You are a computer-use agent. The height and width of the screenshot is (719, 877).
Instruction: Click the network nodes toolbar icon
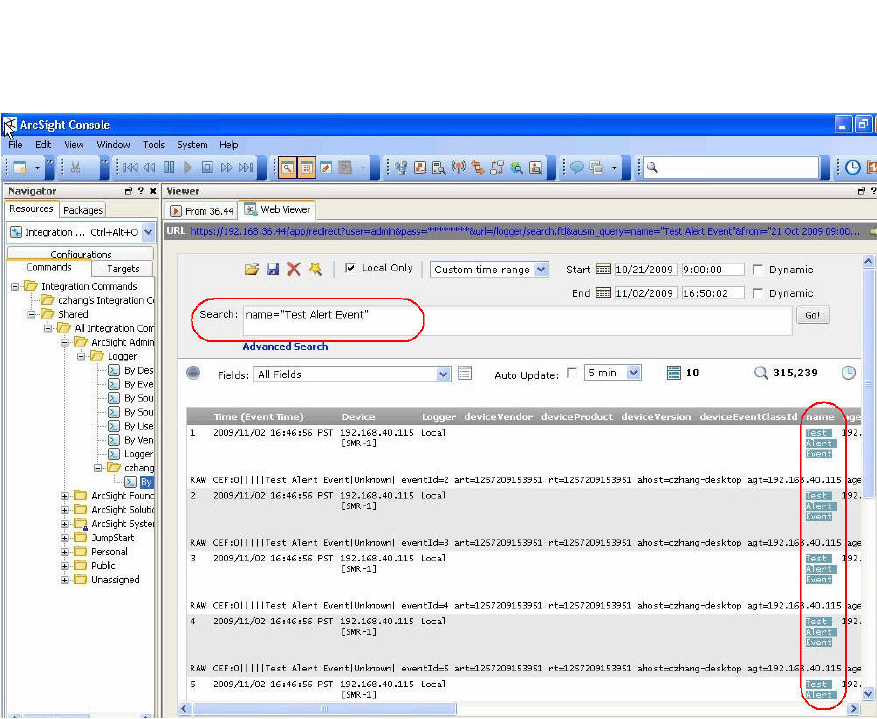(x=400, y=167)
